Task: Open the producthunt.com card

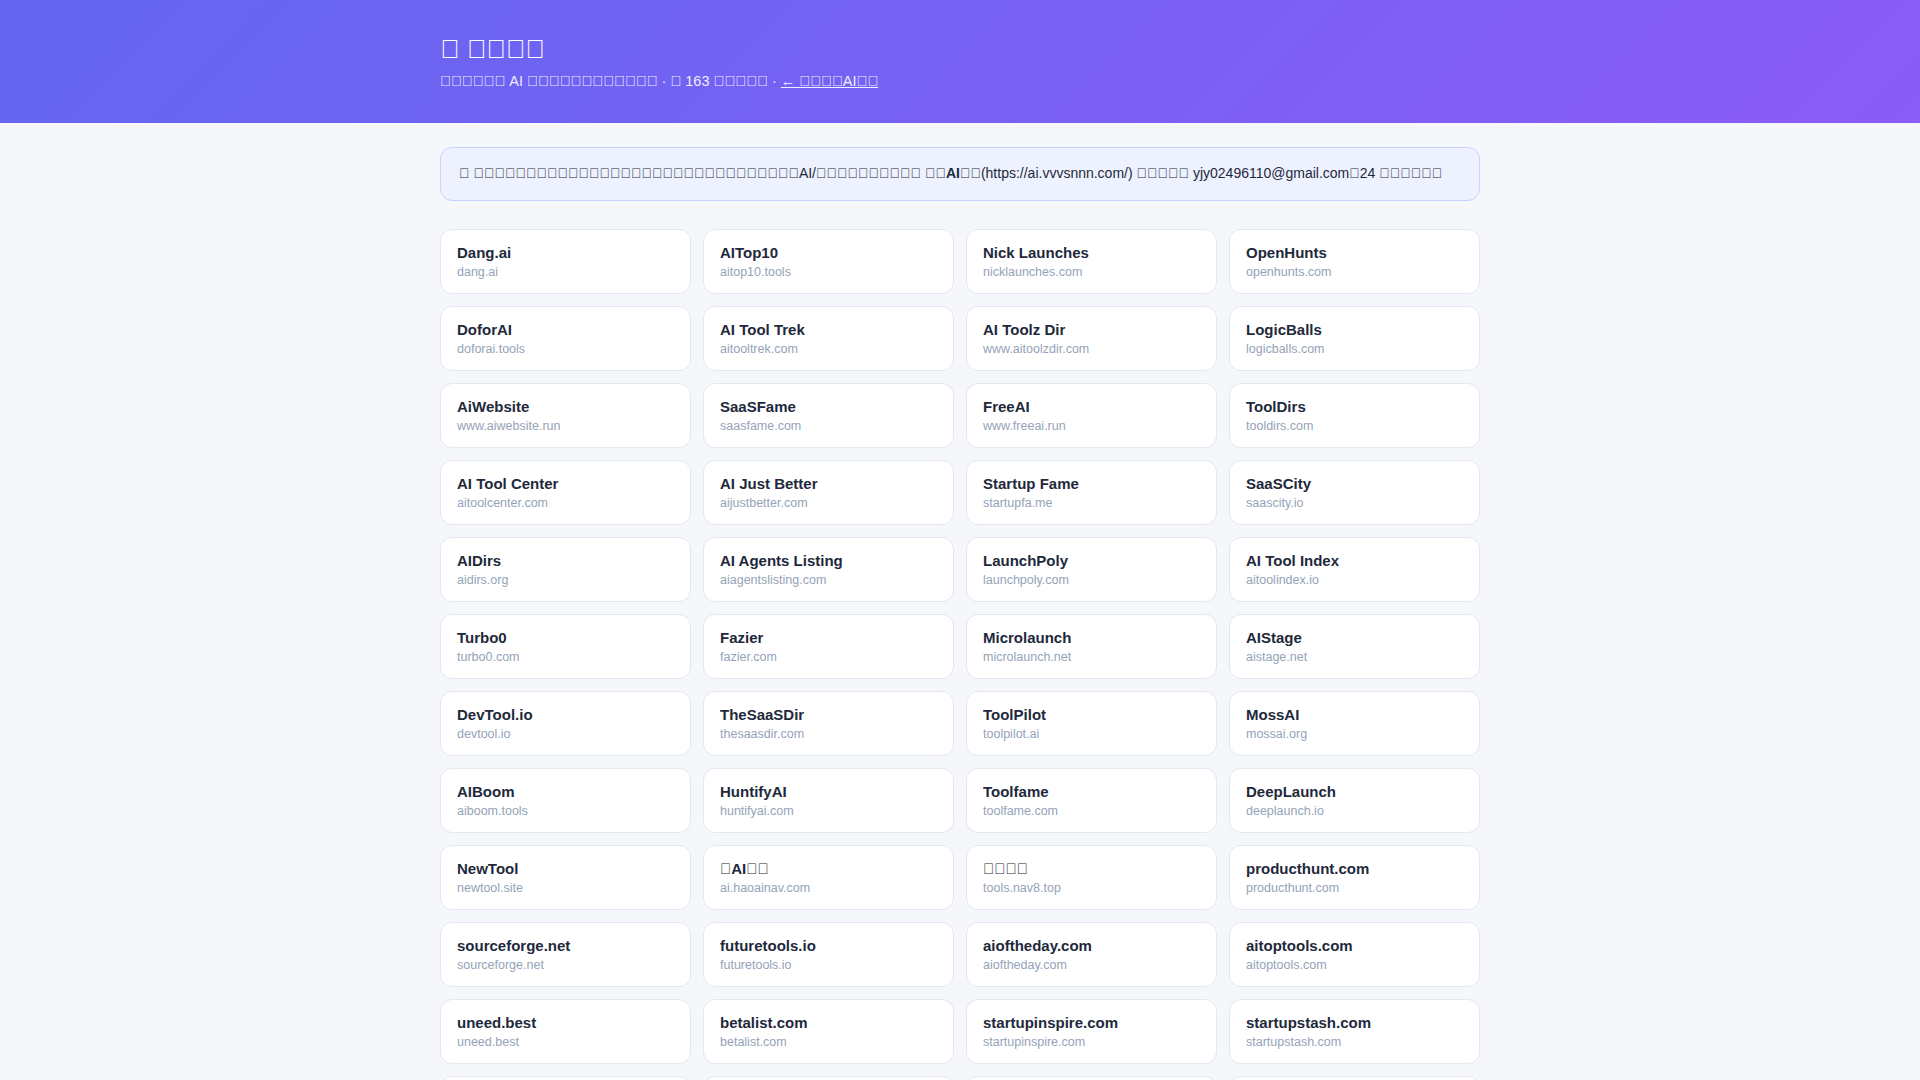Action: (1354, 877)
